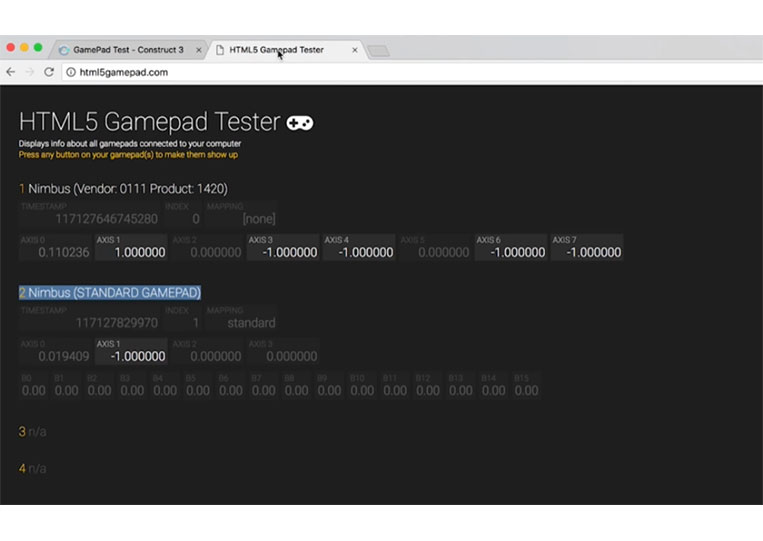Click the B3 button value cell
This screenshot has height=541, width=763.
coord(132,386)
